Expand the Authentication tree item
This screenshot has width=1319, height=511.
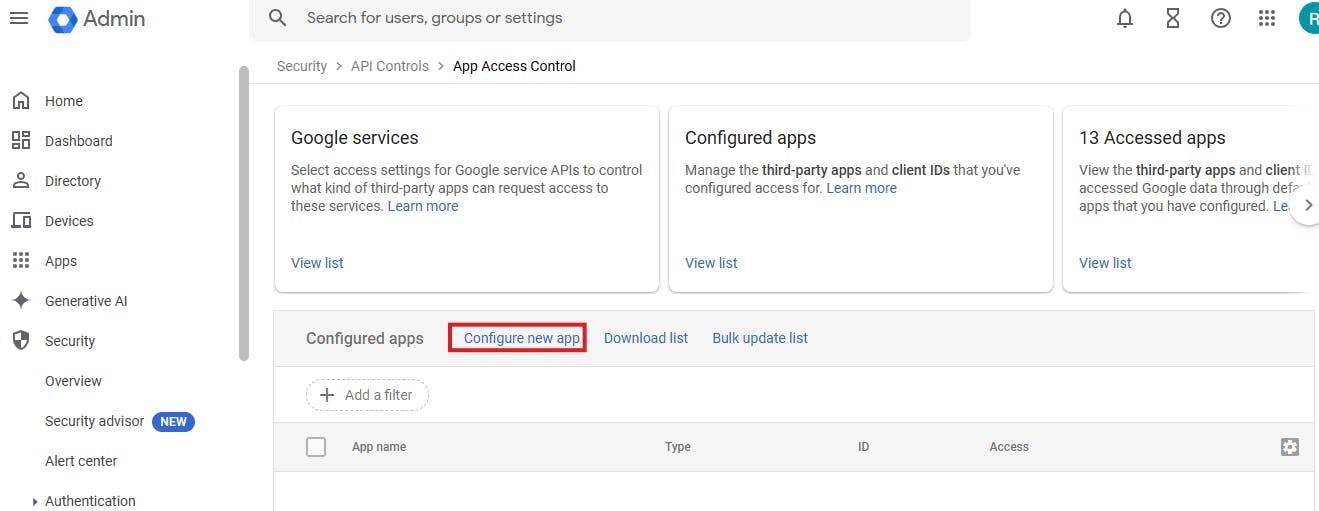[35, 502]
